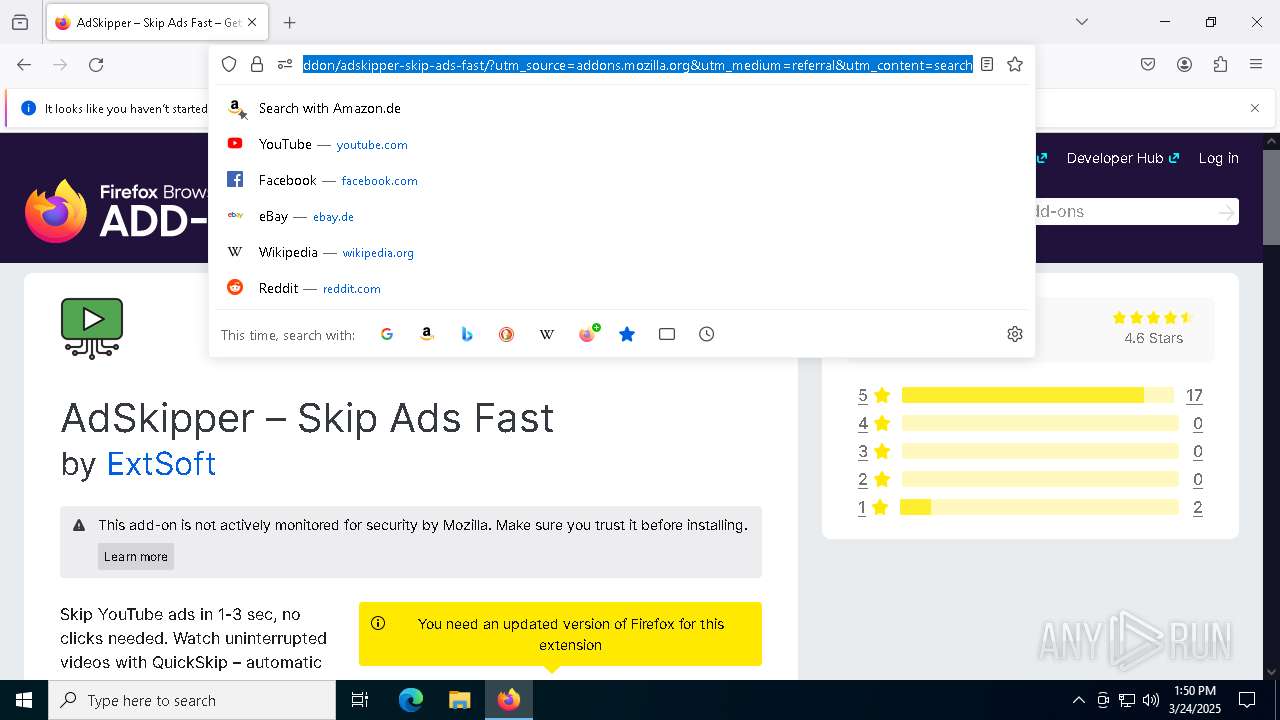Viewport: 1280px width, 720px height.
Task: Open the volume control in the tray
Action: pyautogui.click(x=1151, y=700)
